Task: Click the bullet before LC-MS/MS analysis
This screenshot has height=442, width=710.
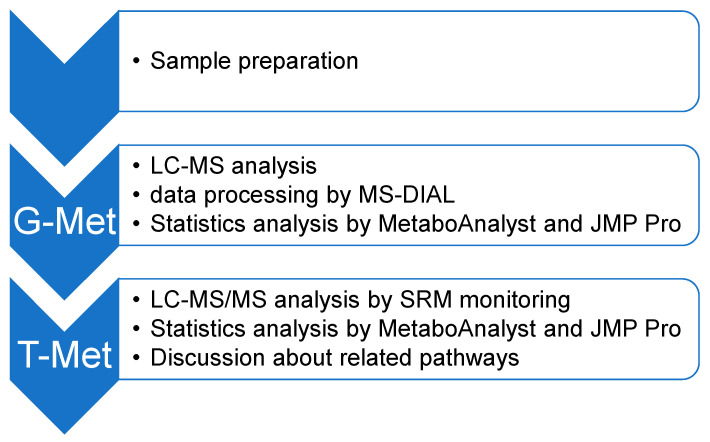Action: coord(136,300)
